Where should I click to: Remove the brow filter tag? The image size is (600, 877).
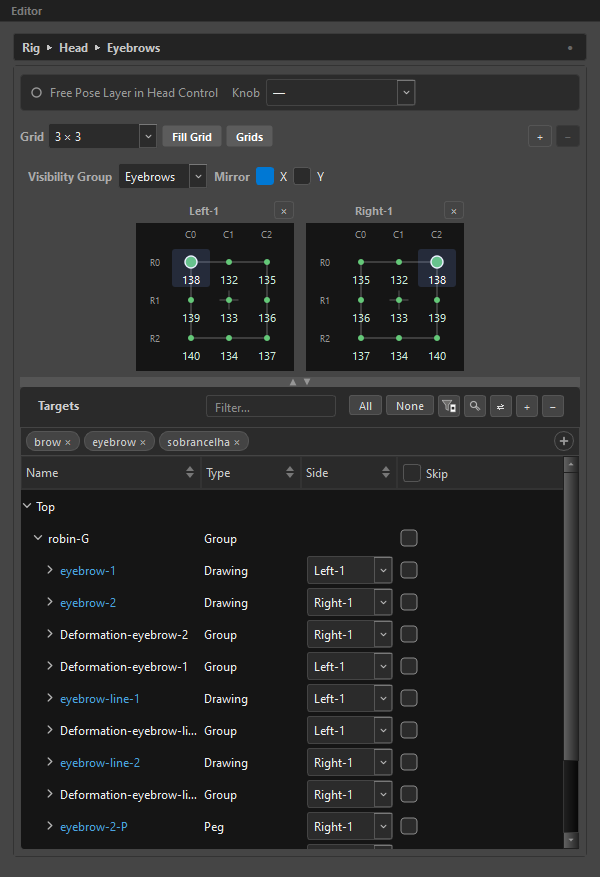point(68,442)
